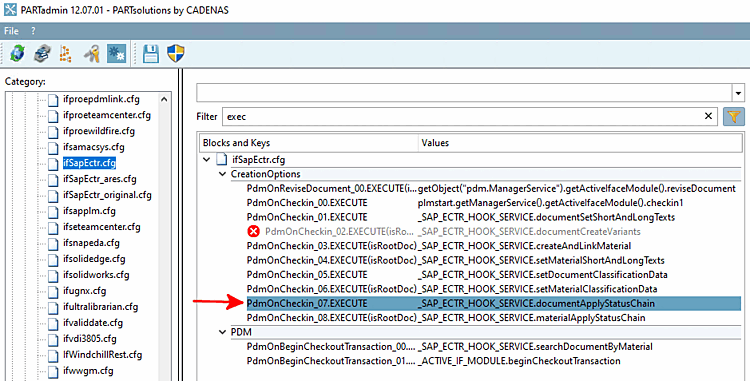Open the top combo box dropdown arrow
Image resolution: width=750 pixels, height=381 pixels.
click(x=738, y=93)
